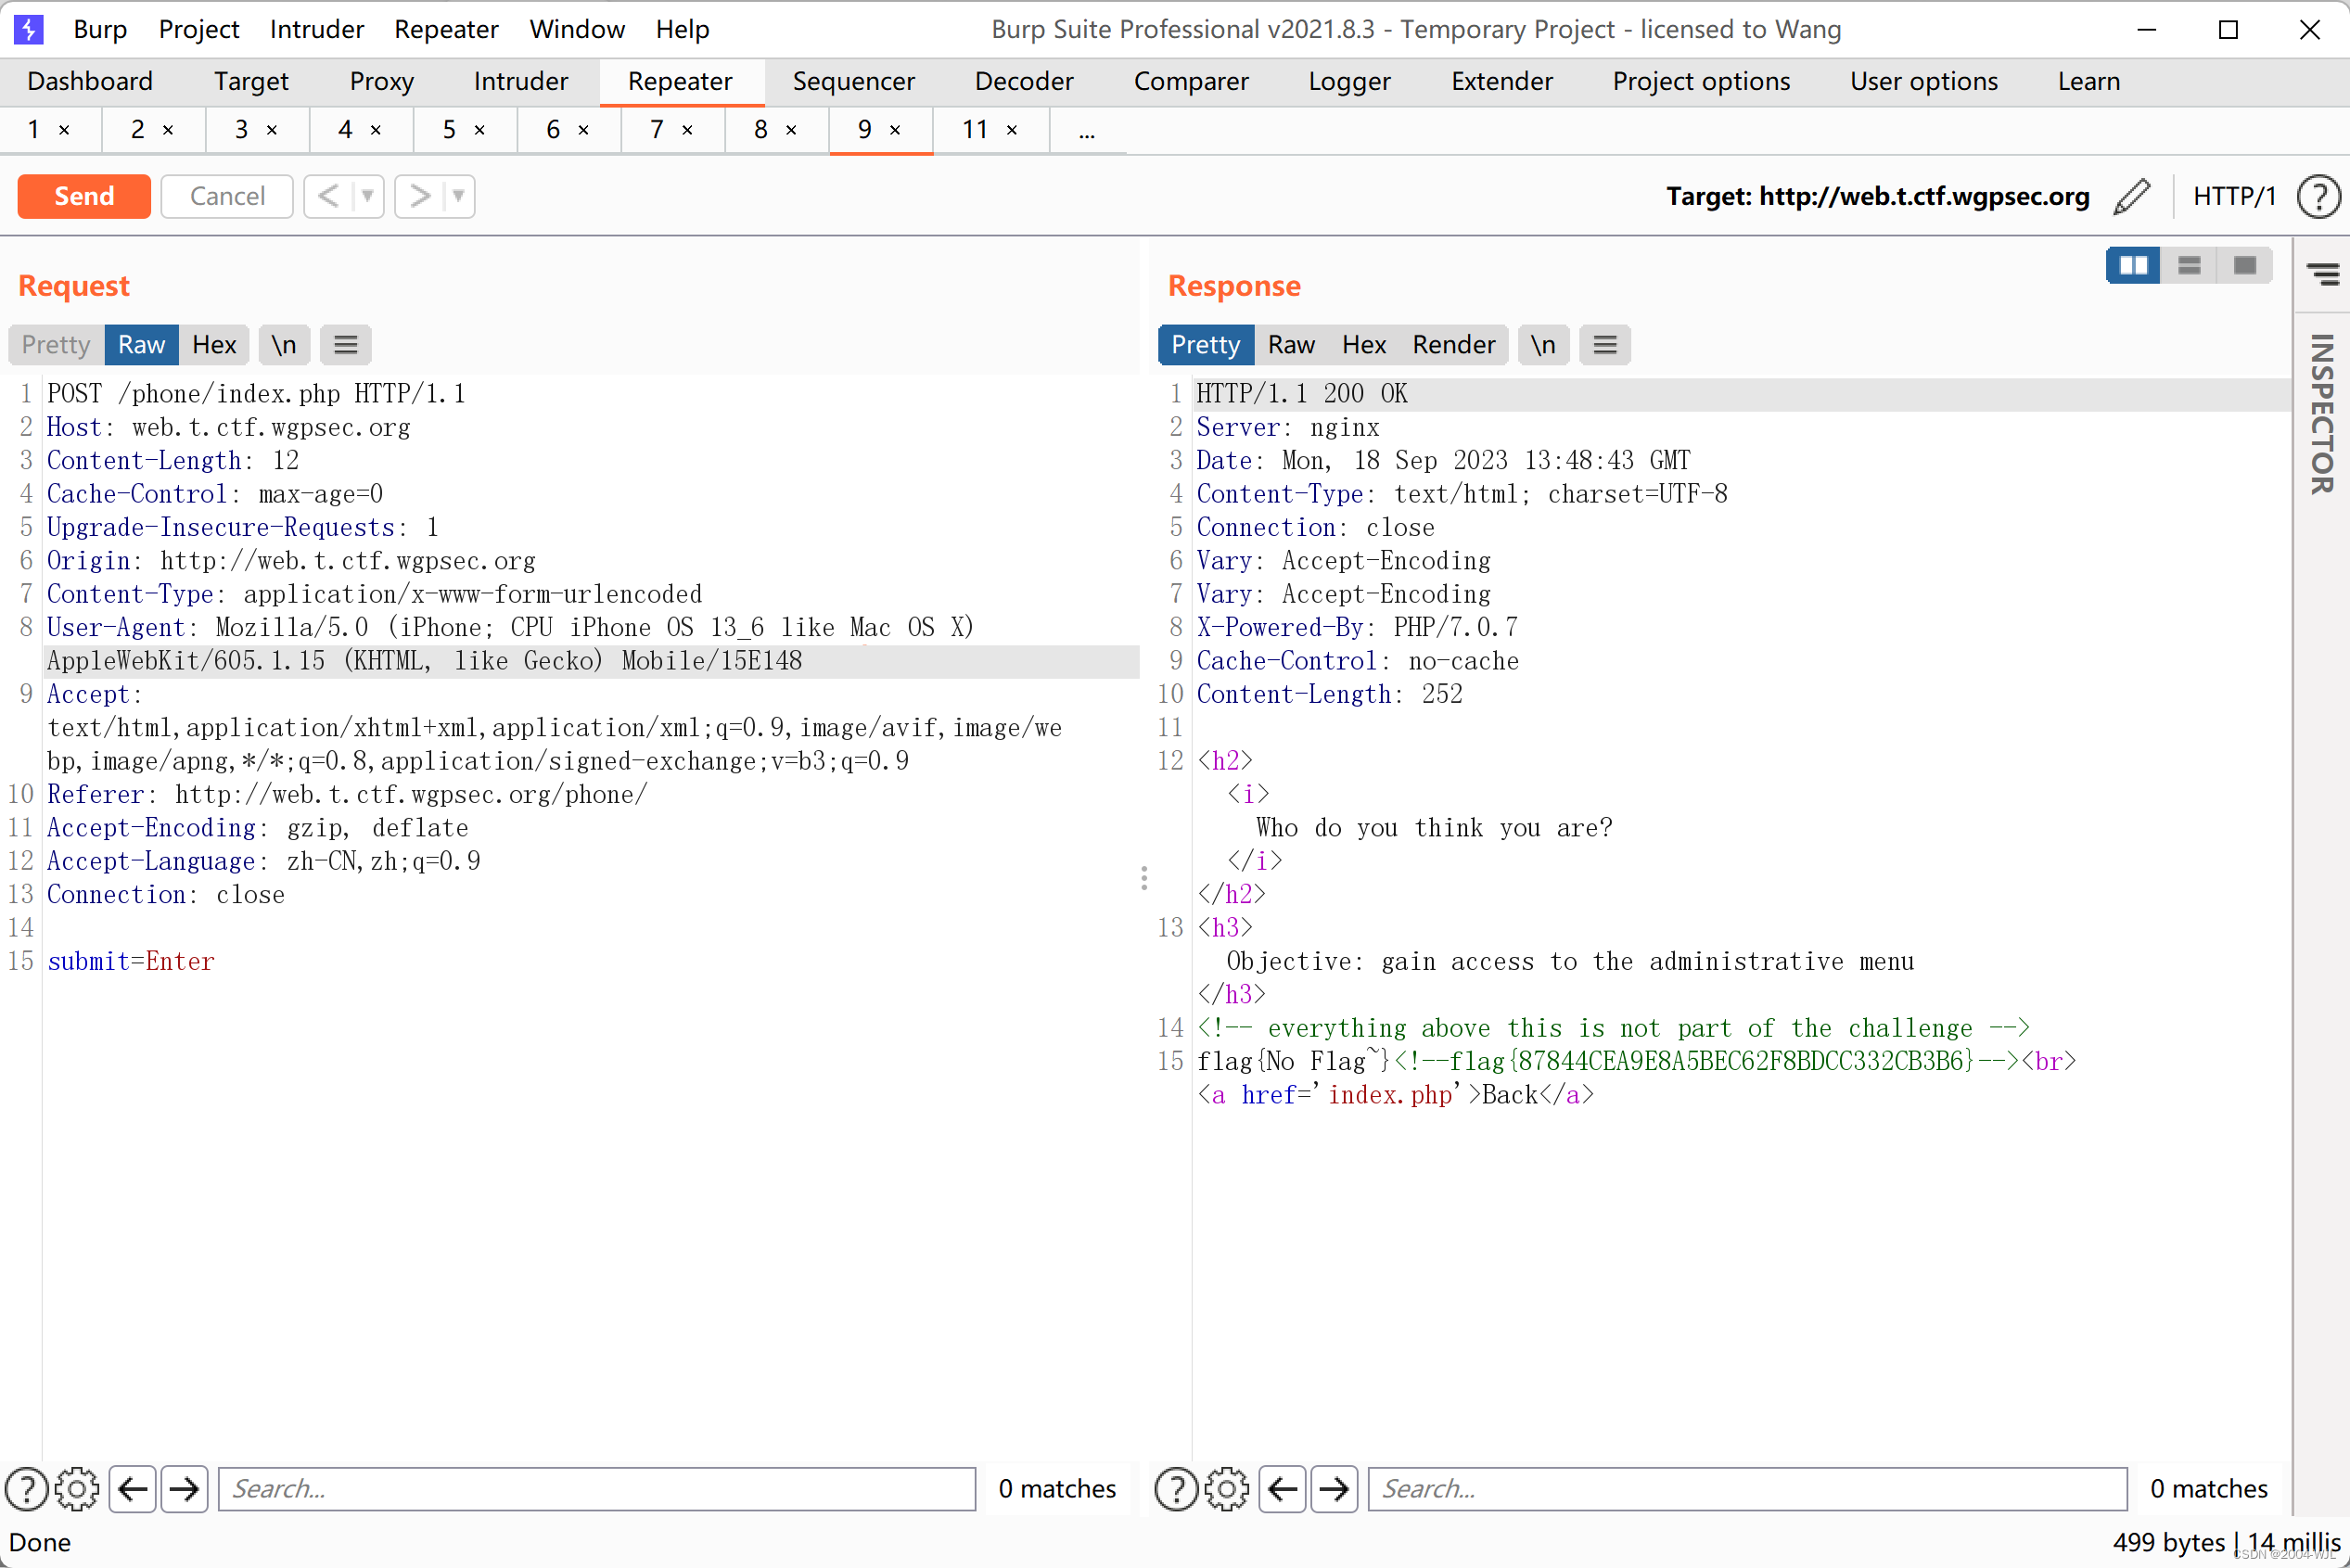Open the Window menu
Image resolution: width=2350 pixels, height=1568 pixels.
click(x=577, y=29)
